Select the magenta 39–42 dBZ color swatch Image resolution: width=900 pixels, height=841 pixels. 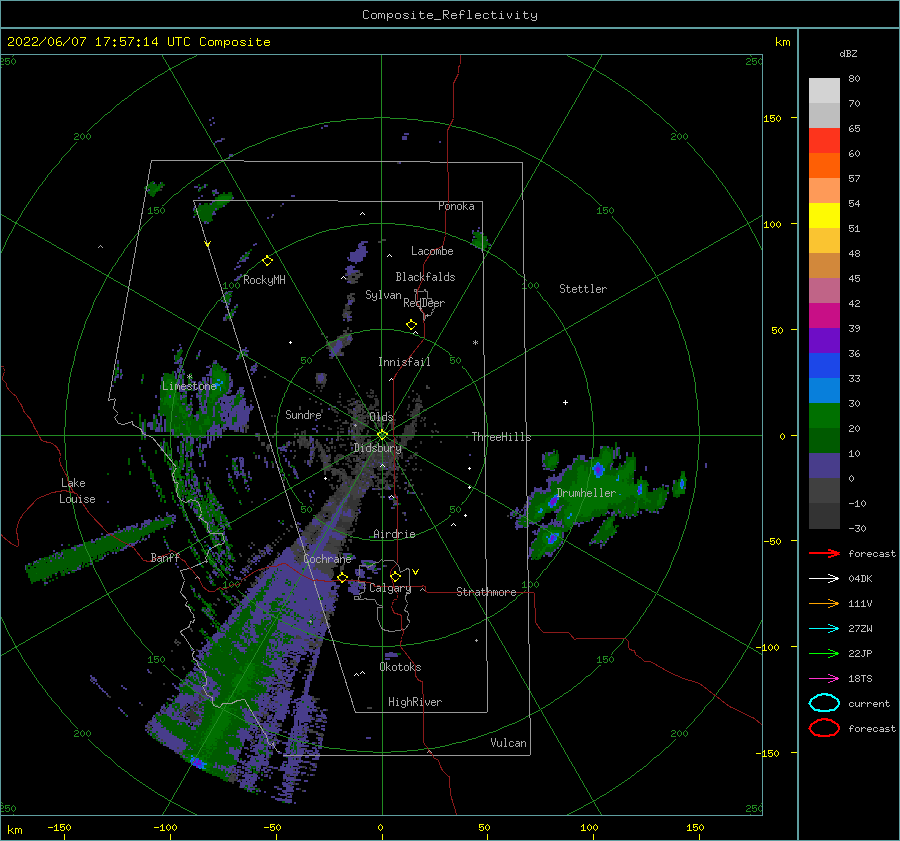[824, 316]
